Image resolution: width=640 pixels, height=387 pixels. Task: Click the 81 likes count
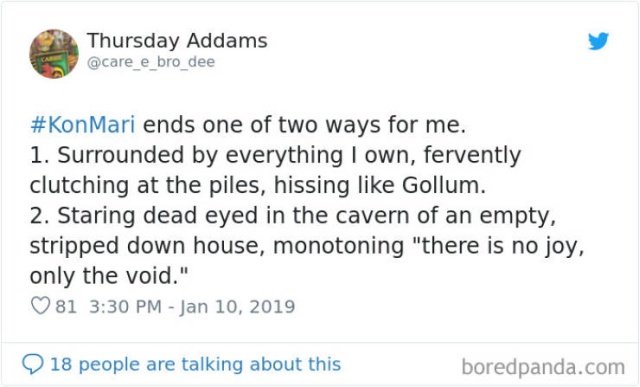tap(66, 307)
